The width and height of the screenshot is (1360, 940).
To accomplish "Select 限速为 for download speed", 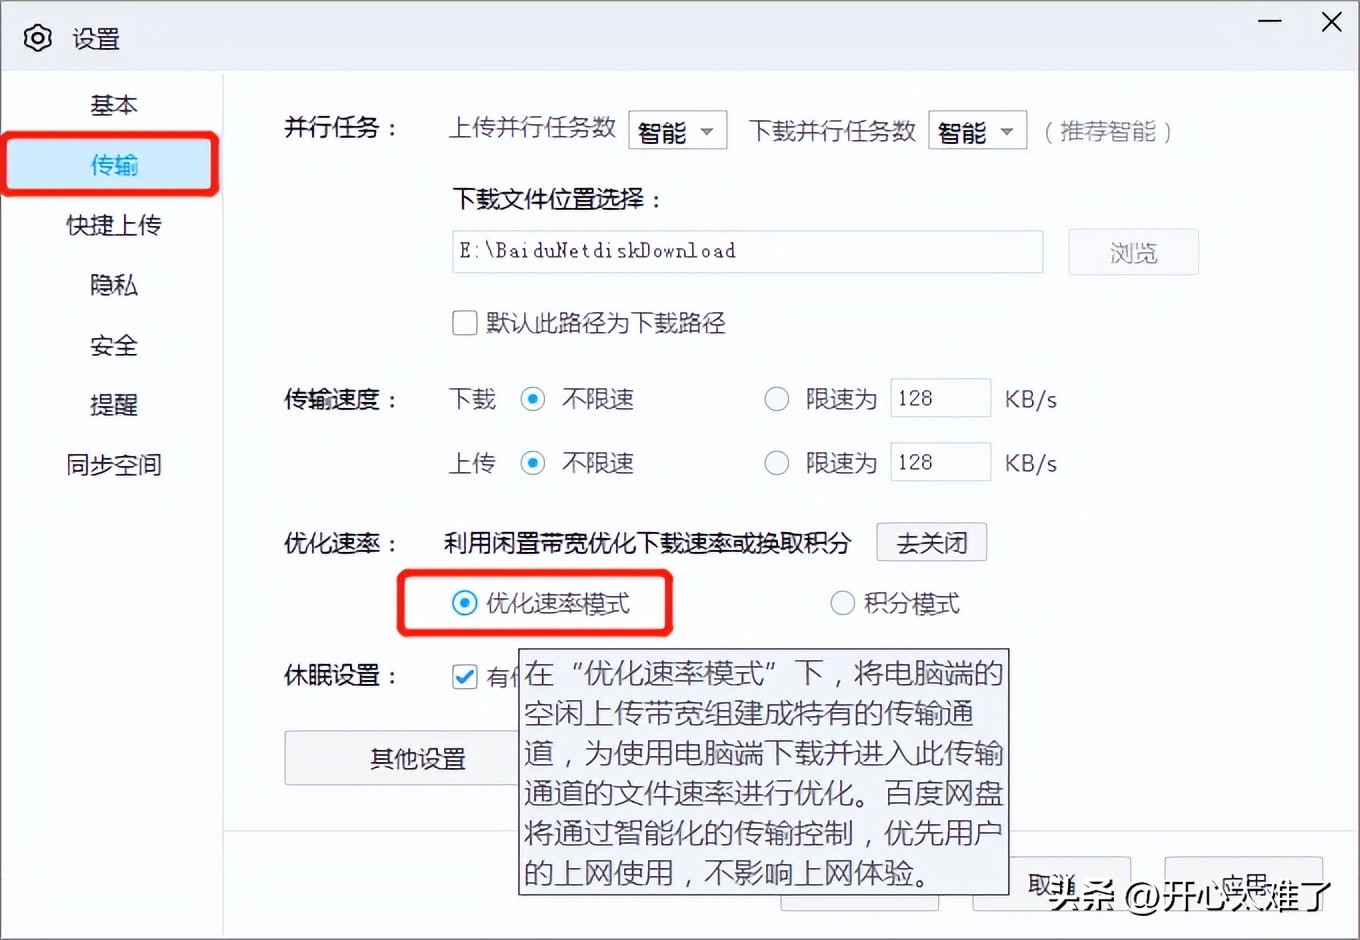I will [777, 398].
